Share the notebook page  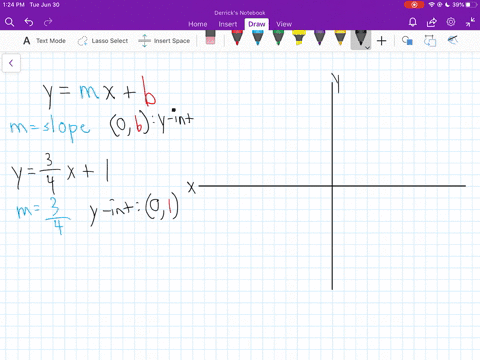pyautogui.click(x=432, y=22)
